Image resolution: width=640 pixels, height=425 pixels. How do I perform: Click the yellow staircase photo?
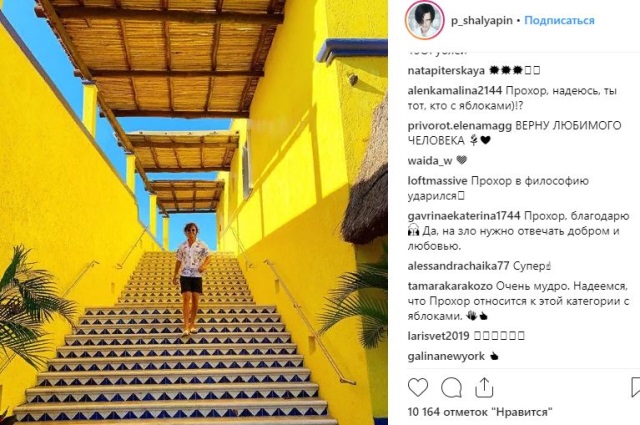pyautogui.click(x=194, y=212)
